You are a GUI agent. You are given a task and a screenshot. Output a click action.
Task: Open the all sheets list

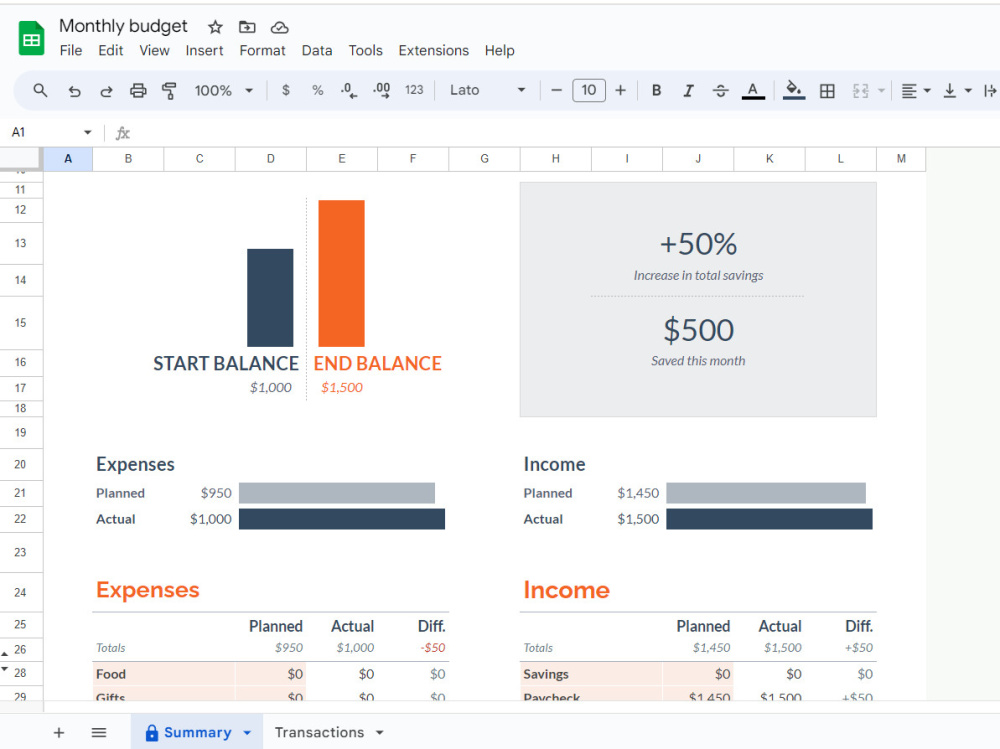click(99, 732)
